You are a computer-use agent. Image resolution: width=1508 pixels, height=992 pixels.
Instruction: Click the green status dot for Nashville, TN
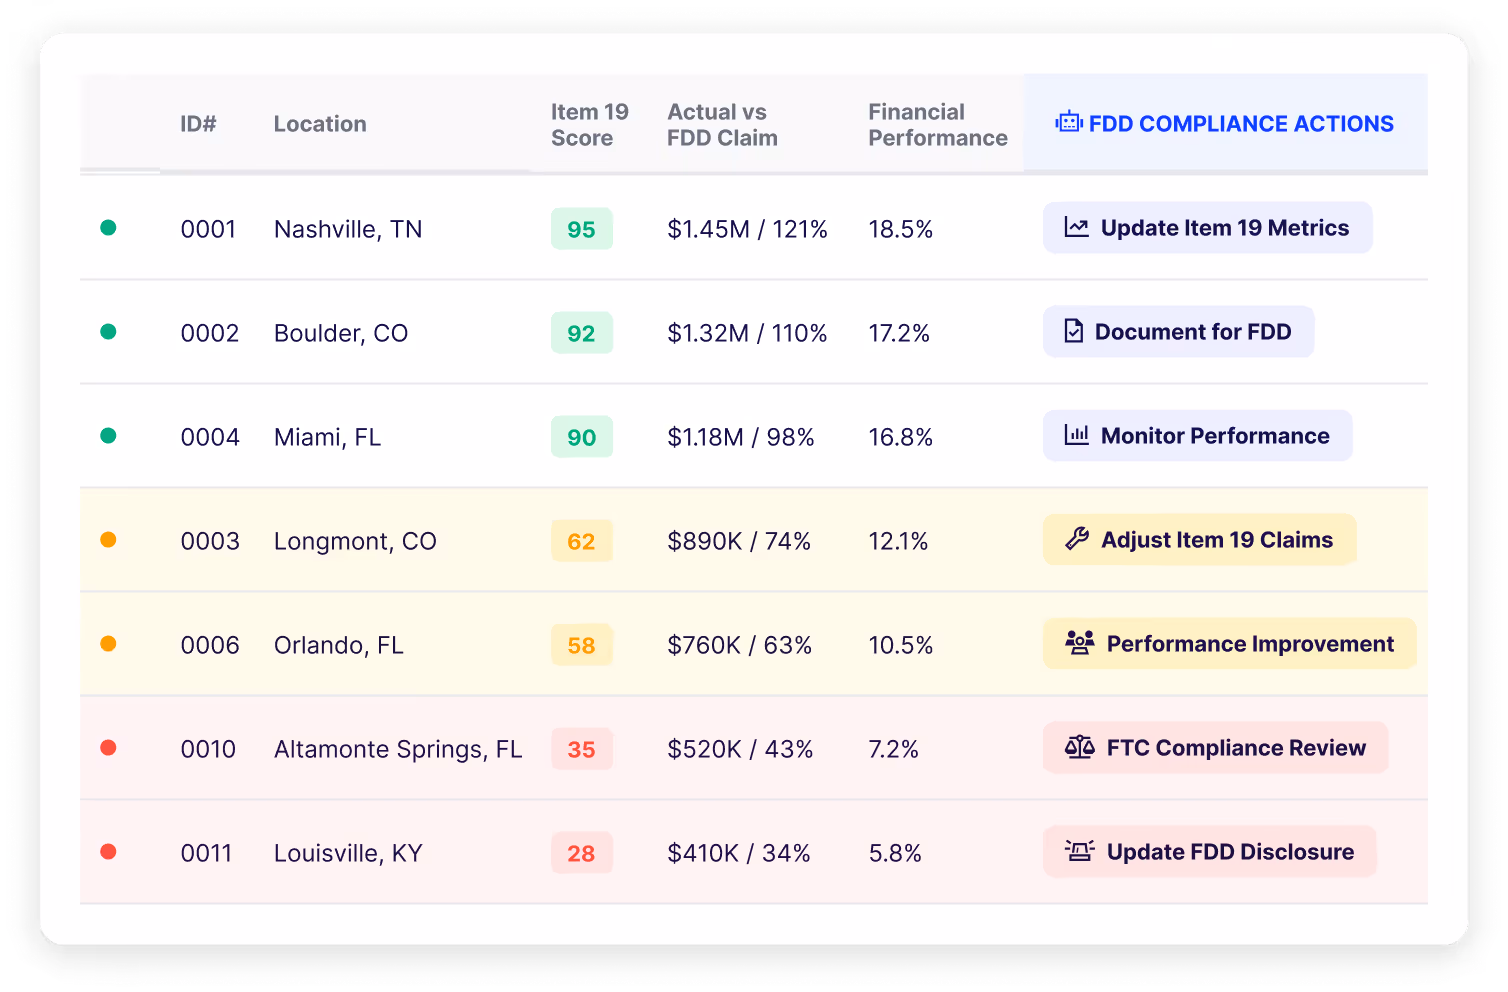tap(108, 228)
